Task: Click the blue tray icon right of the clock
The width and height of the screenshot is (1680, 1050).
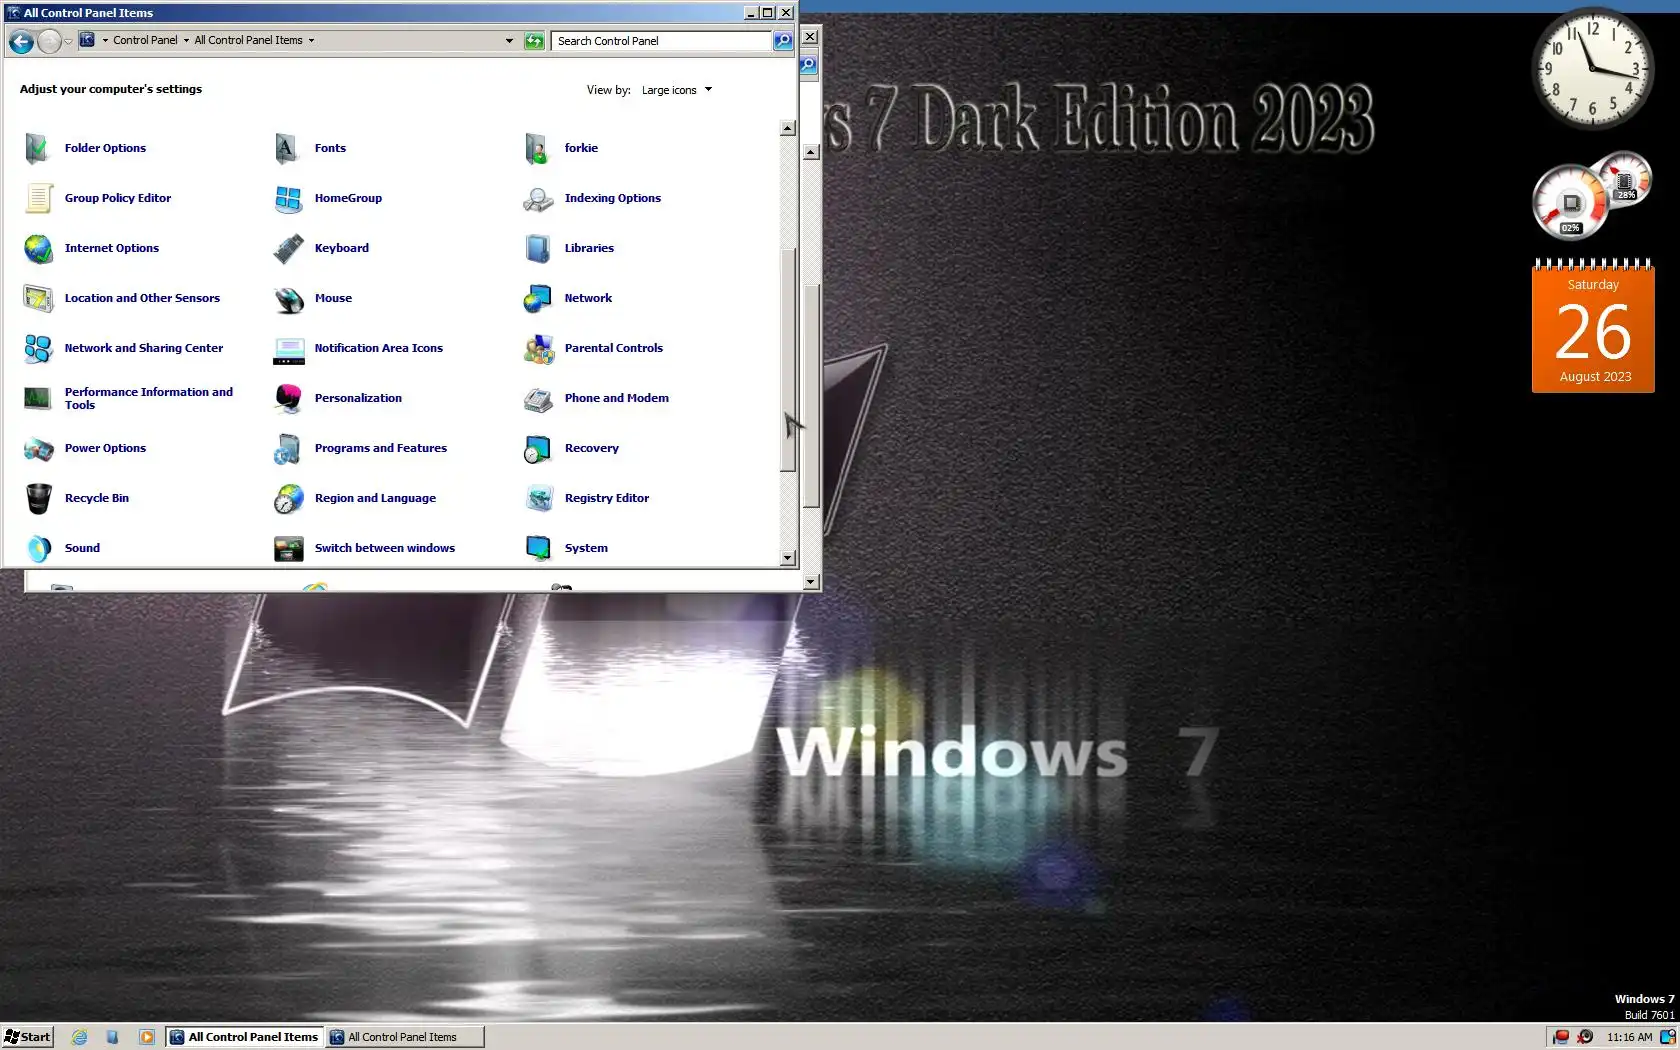Action: pyautogui.click(x=1668, y=1037)
